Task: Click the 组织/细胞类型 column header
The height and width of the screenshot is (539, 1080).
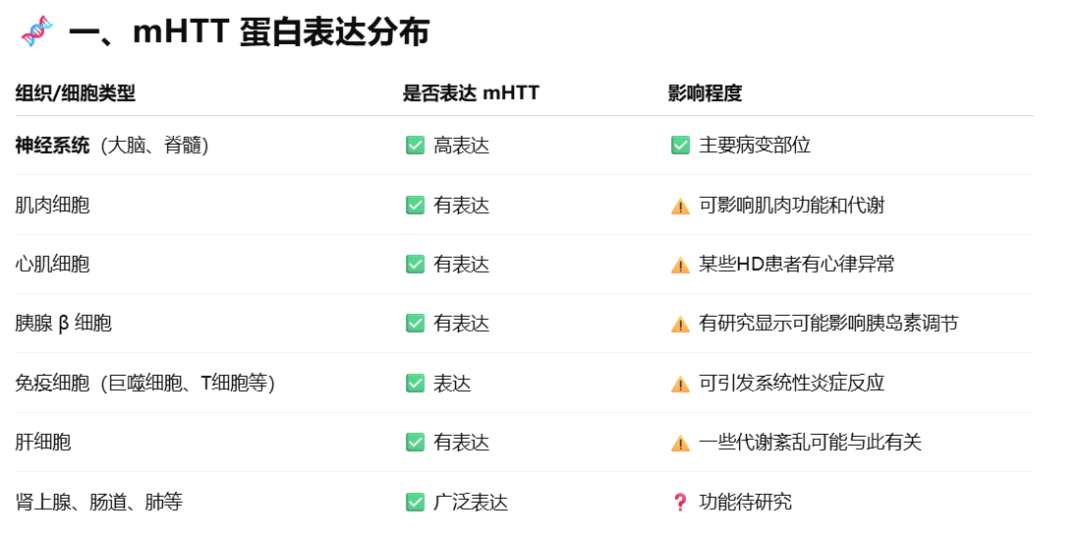Action: pos(75,94)
